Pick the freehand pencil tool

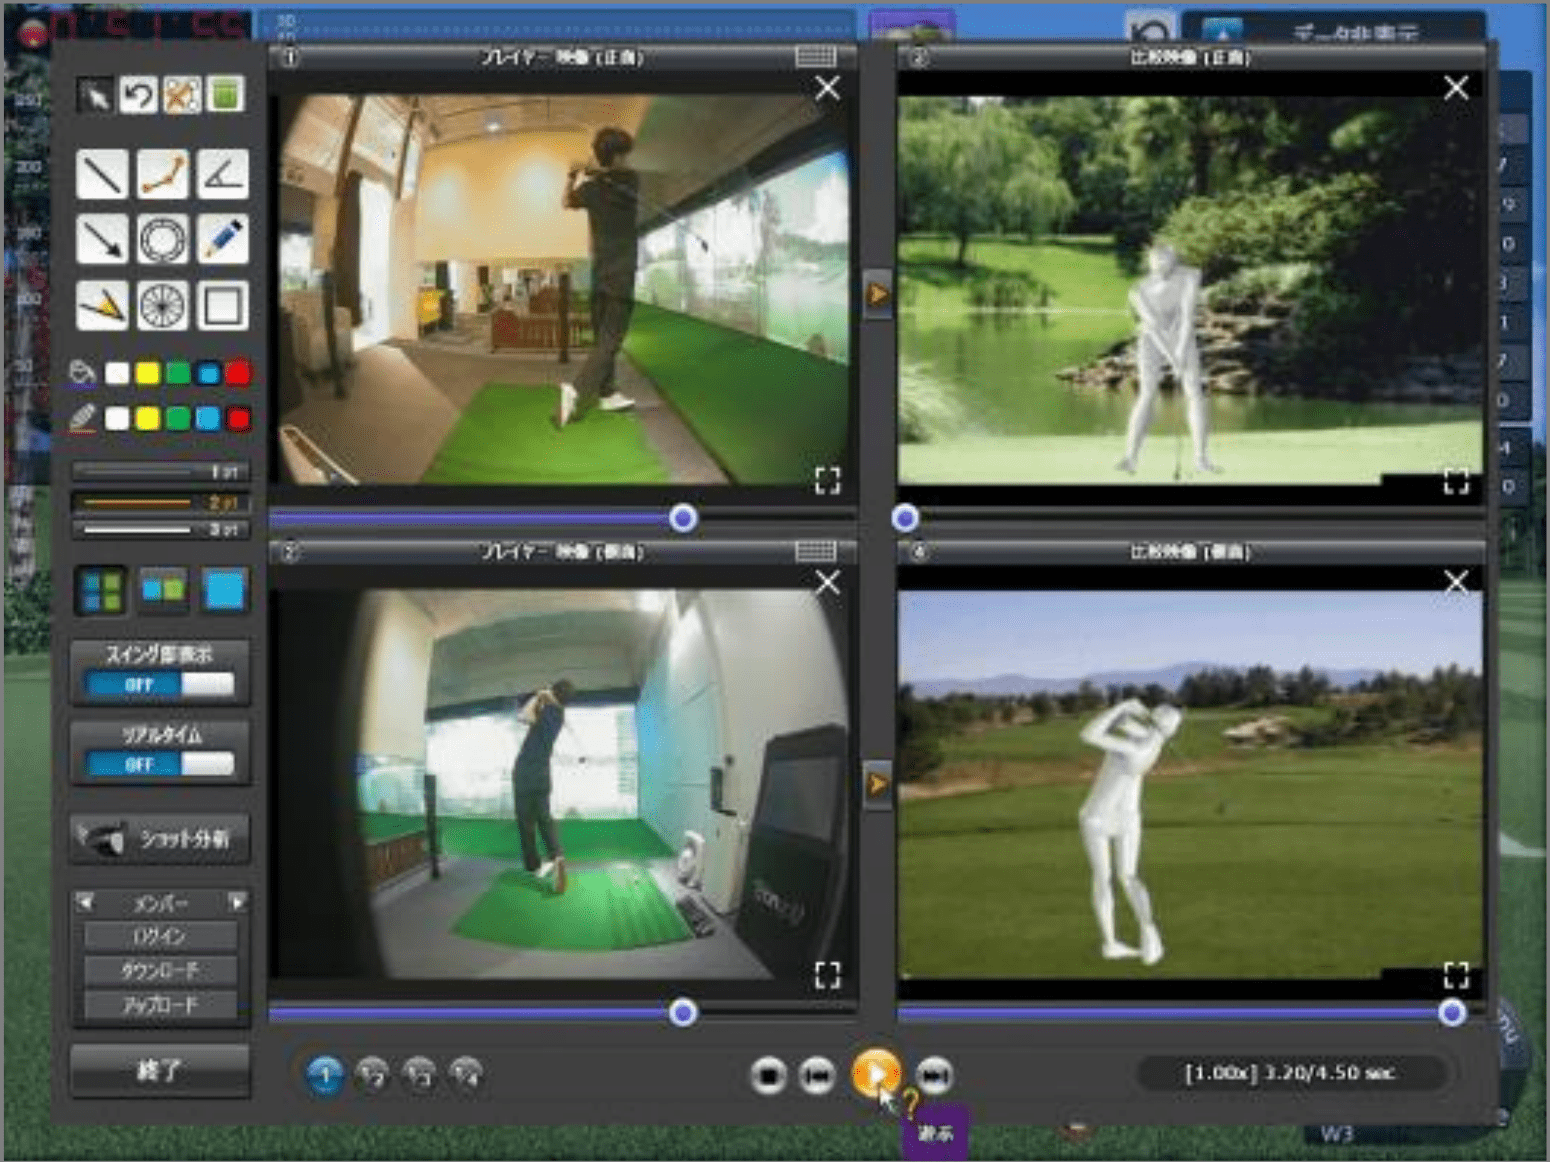[x=222, y=240]
